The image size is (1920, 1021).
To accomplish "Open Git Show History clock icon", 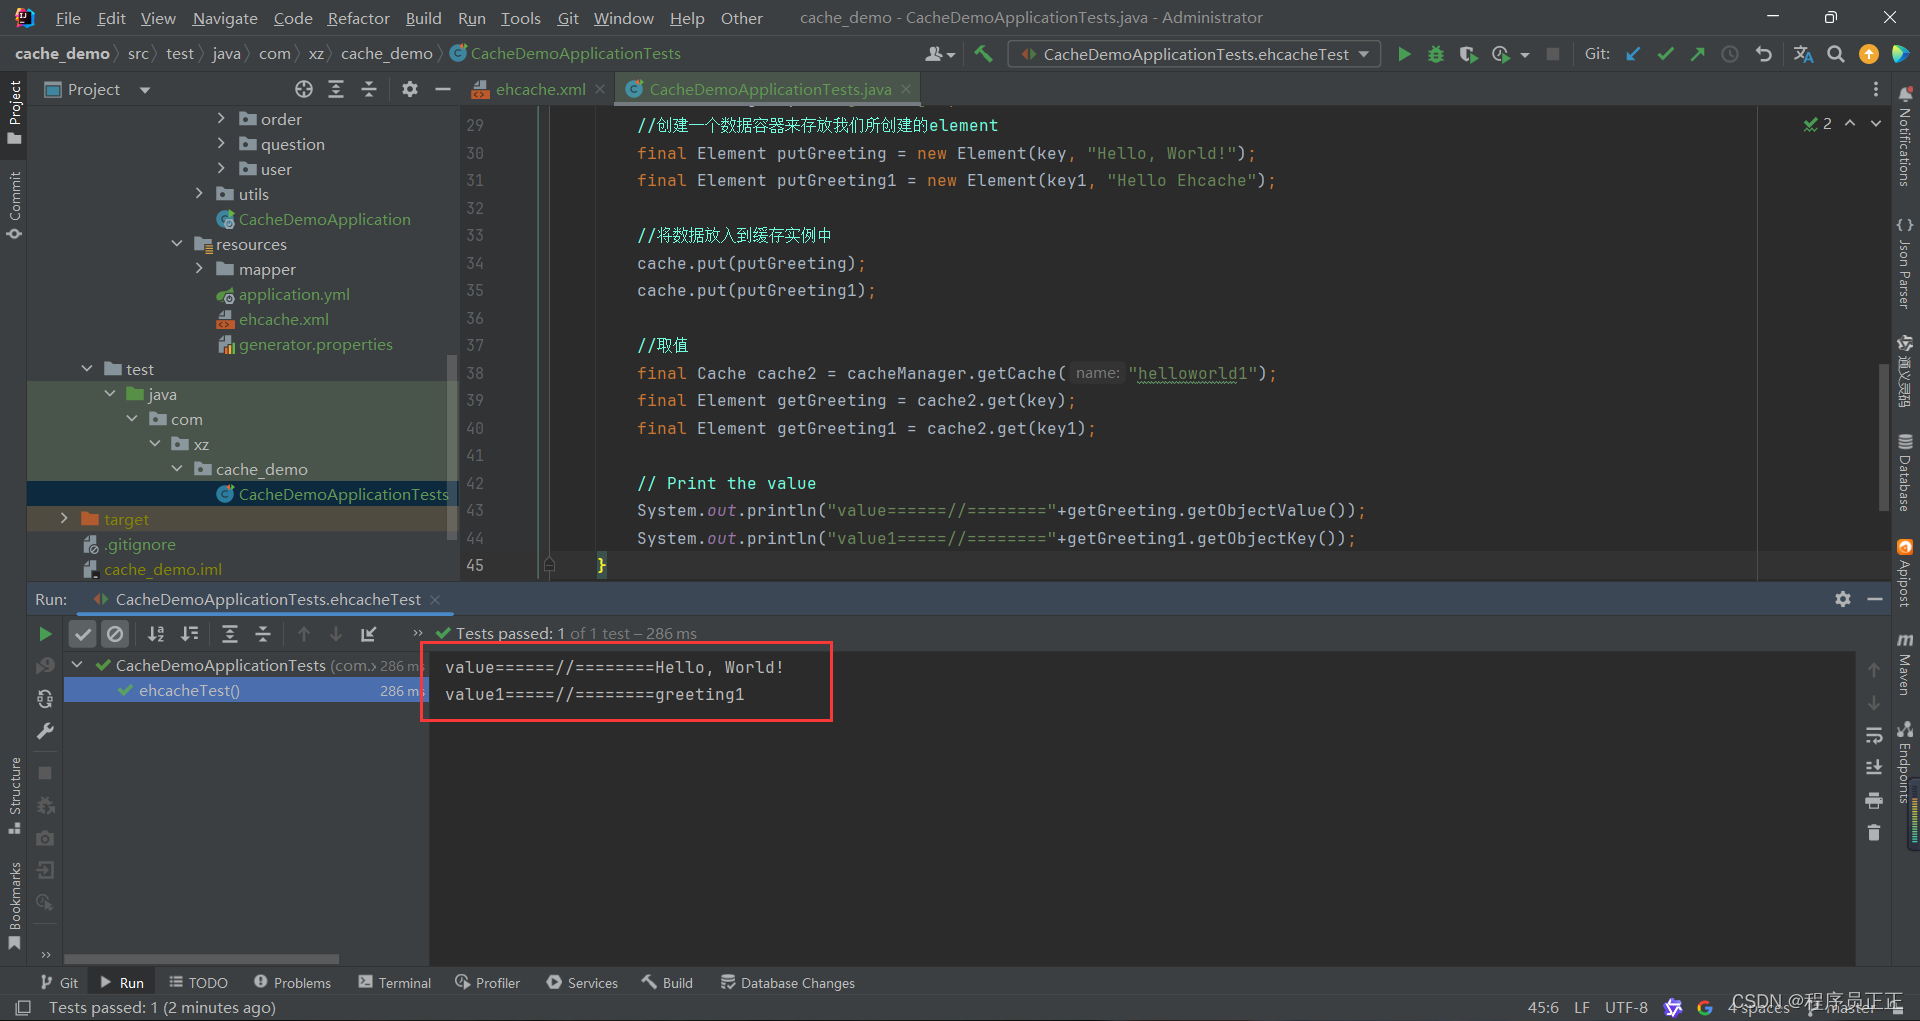I will [x=1729, y=54].
